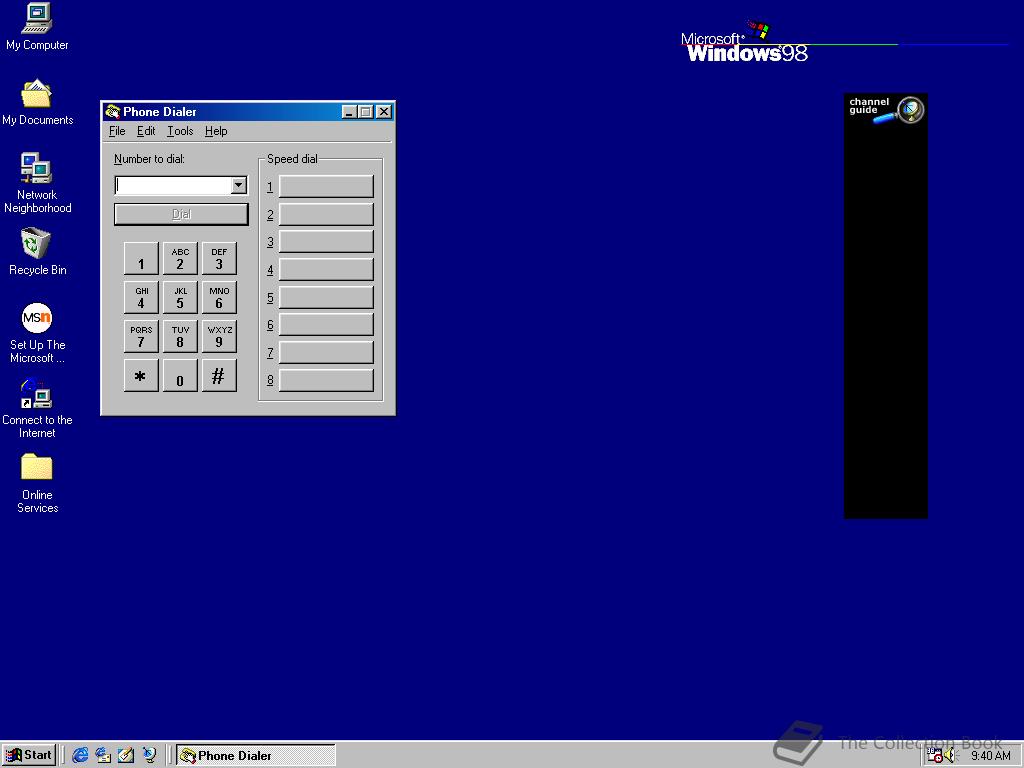
Task: Click speed dial button 6
Action: [327, 325]
